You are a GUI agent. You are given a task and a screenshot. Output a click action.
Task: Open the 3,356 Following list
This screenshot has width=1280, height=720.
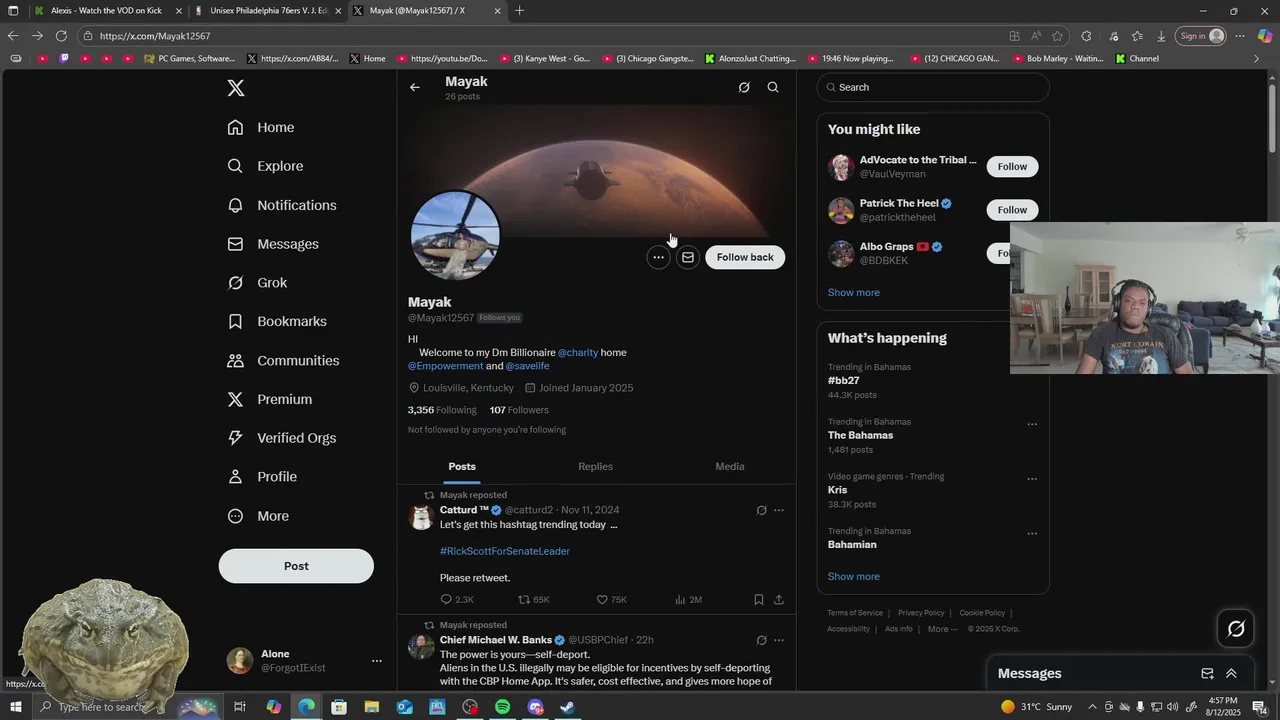[x=442, y=410]
